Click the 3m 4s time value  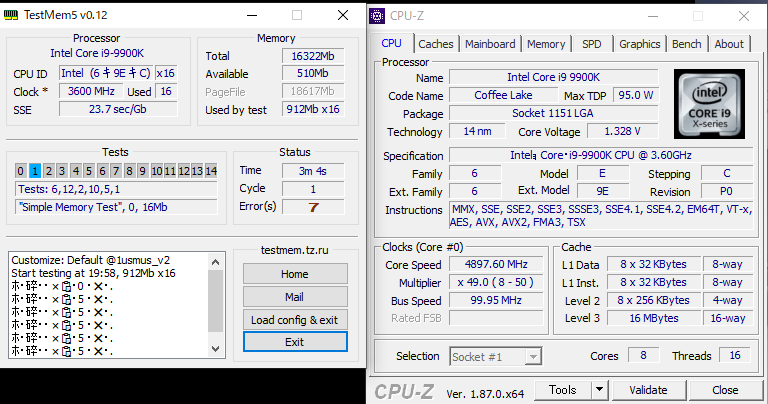(x=313, y=171)
